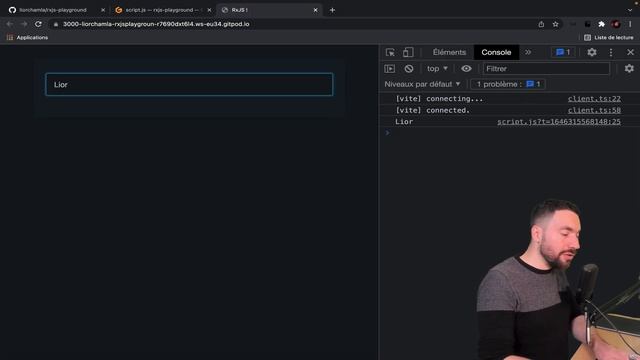Viewport: 640px width, 360px height.
Task: Expand more DevTools tabs chevron
Action: [x=528, y=52]
